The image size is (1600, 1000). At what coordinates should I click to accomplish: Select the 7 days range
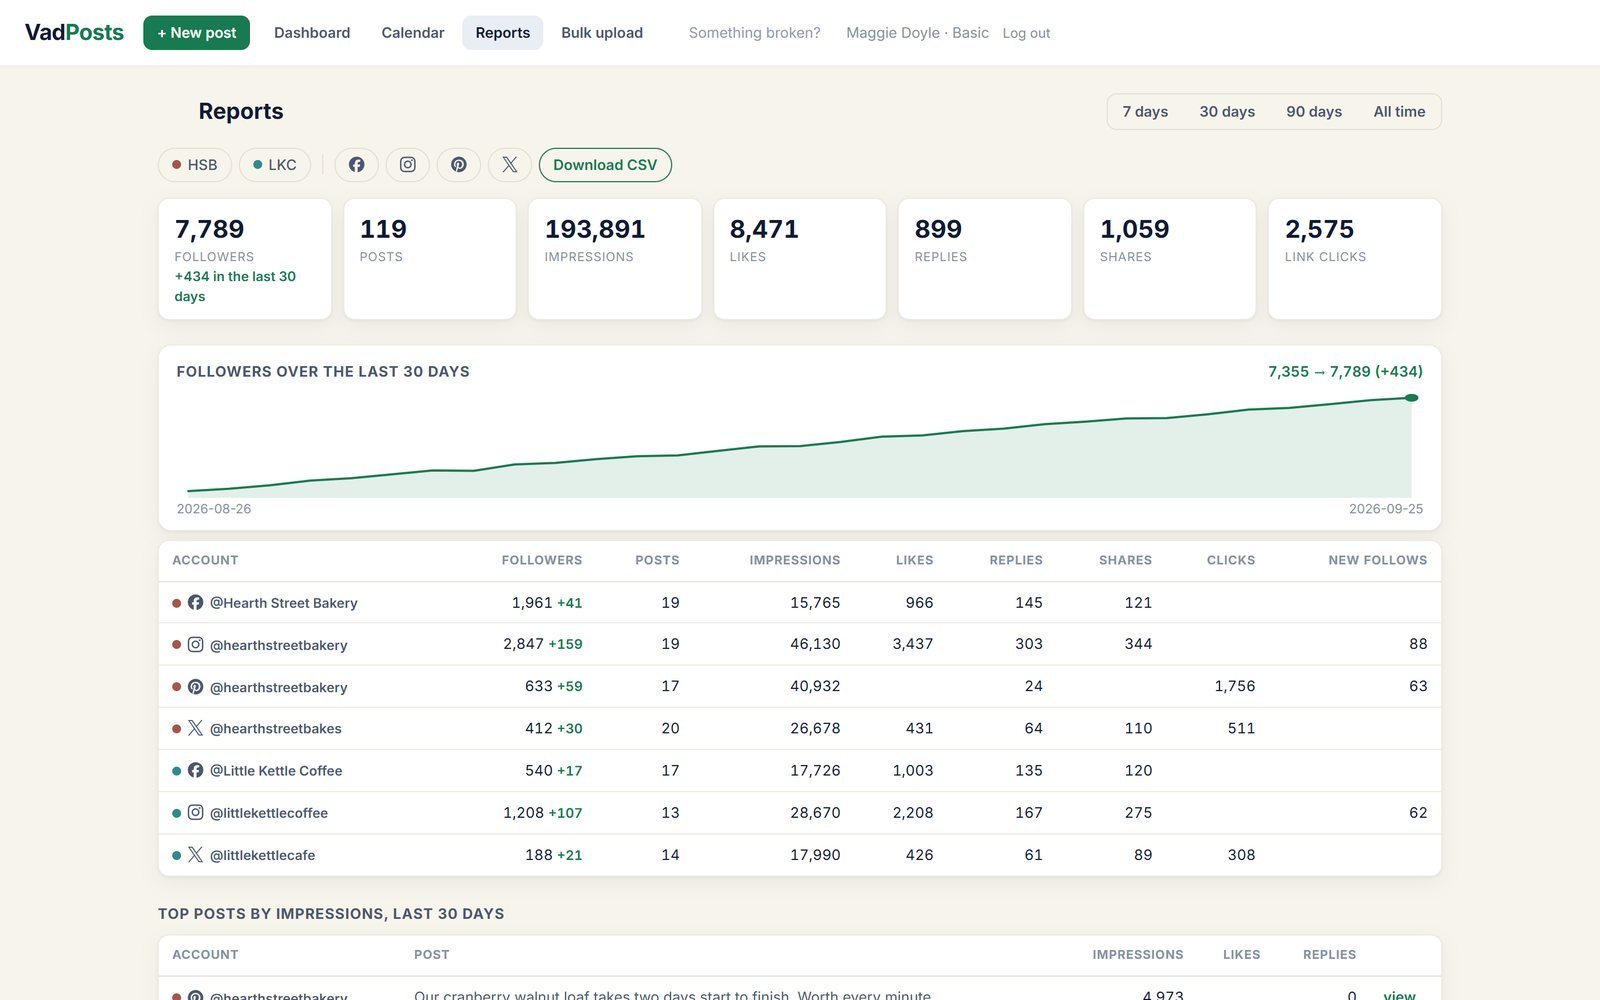[x=1145, y=112]
